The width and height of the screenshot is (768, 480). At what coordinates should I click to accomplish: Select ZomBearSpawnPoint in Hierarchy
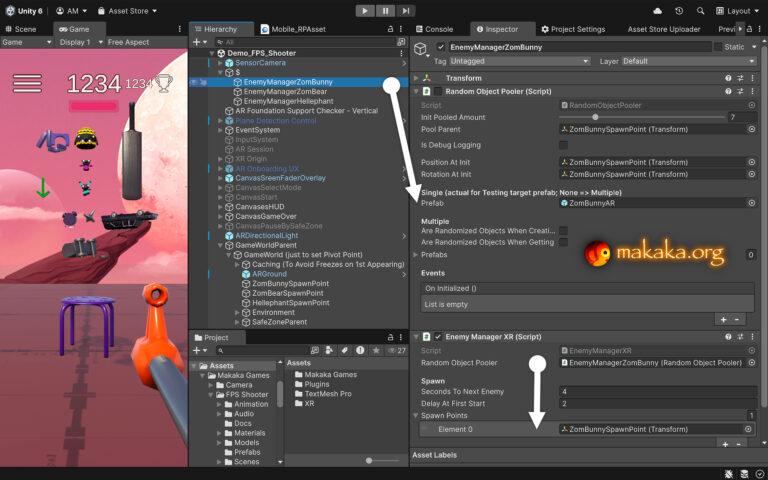pos(288,293)
